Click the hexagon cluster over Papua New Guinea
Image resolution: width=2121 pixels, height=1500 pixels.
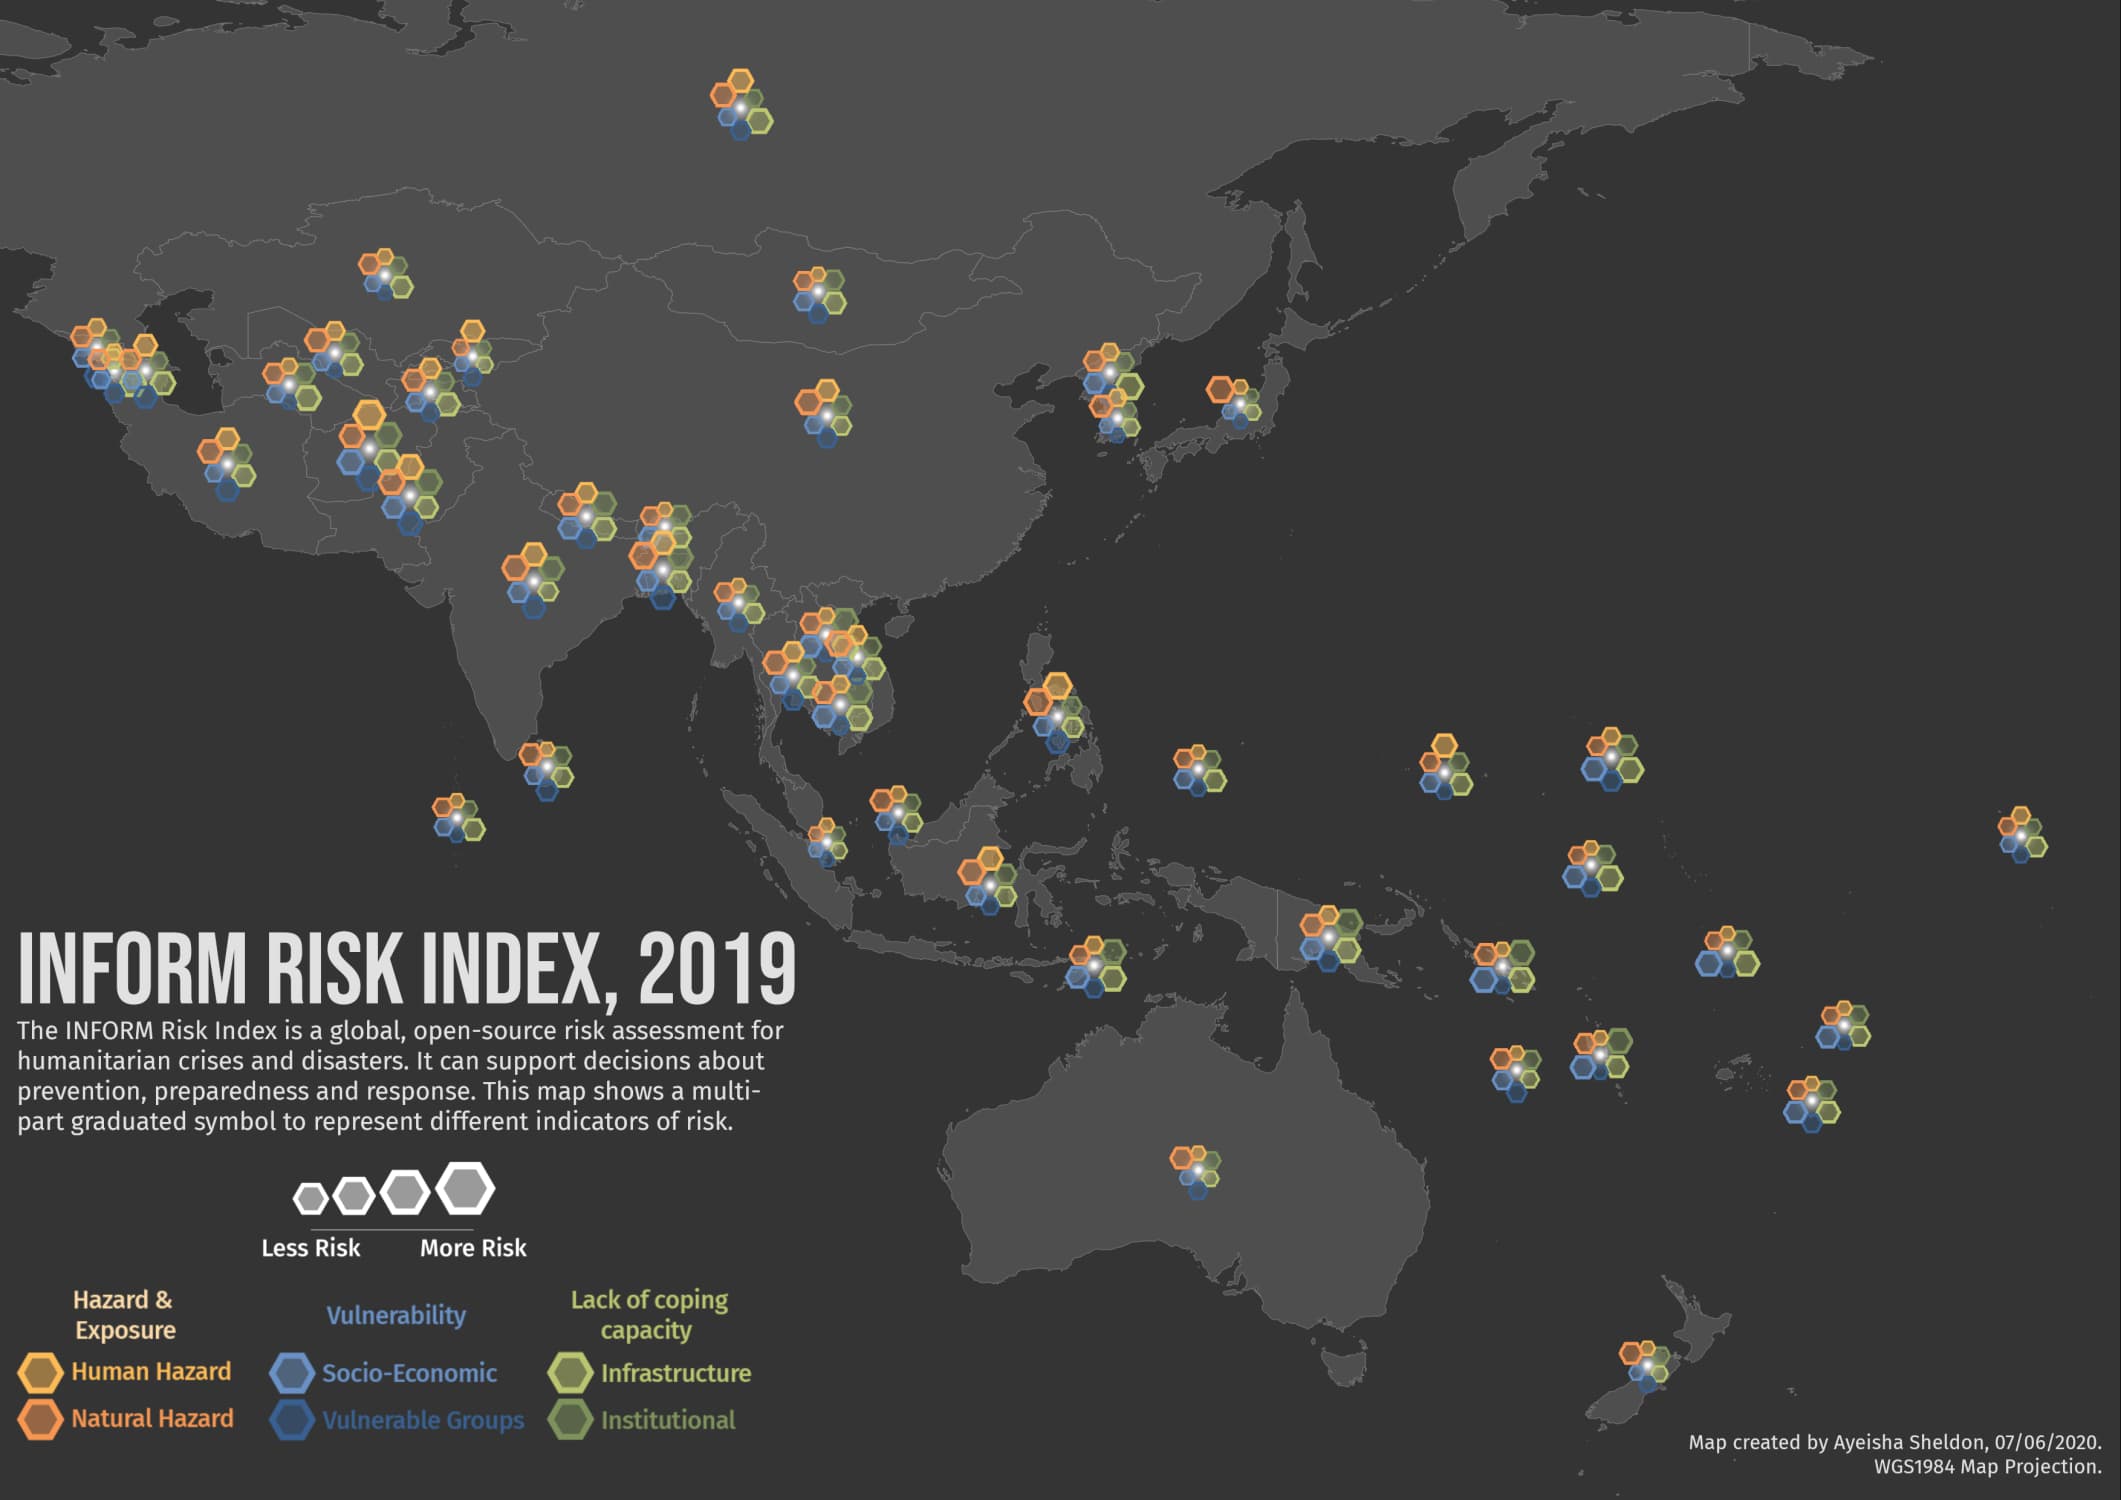click(x=1331, y=938)
